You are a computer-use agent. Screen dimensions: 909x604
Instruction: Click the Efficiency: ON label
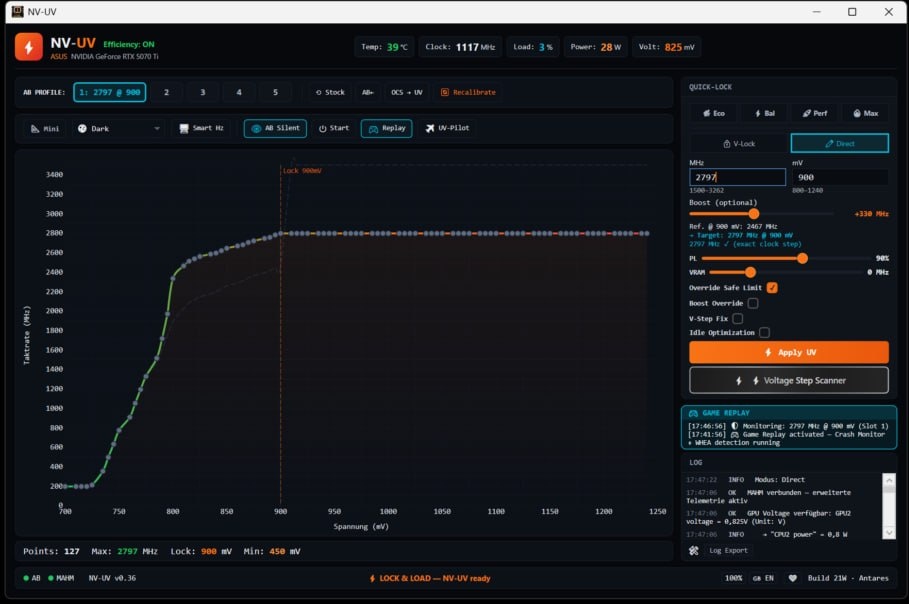point(129,44)
